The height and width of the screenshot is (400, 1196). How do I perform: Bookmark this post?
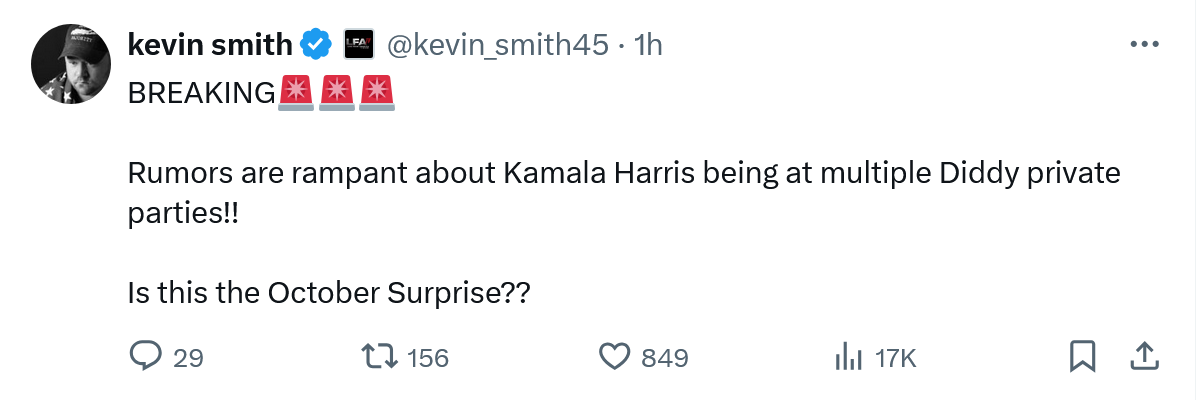1084,356
